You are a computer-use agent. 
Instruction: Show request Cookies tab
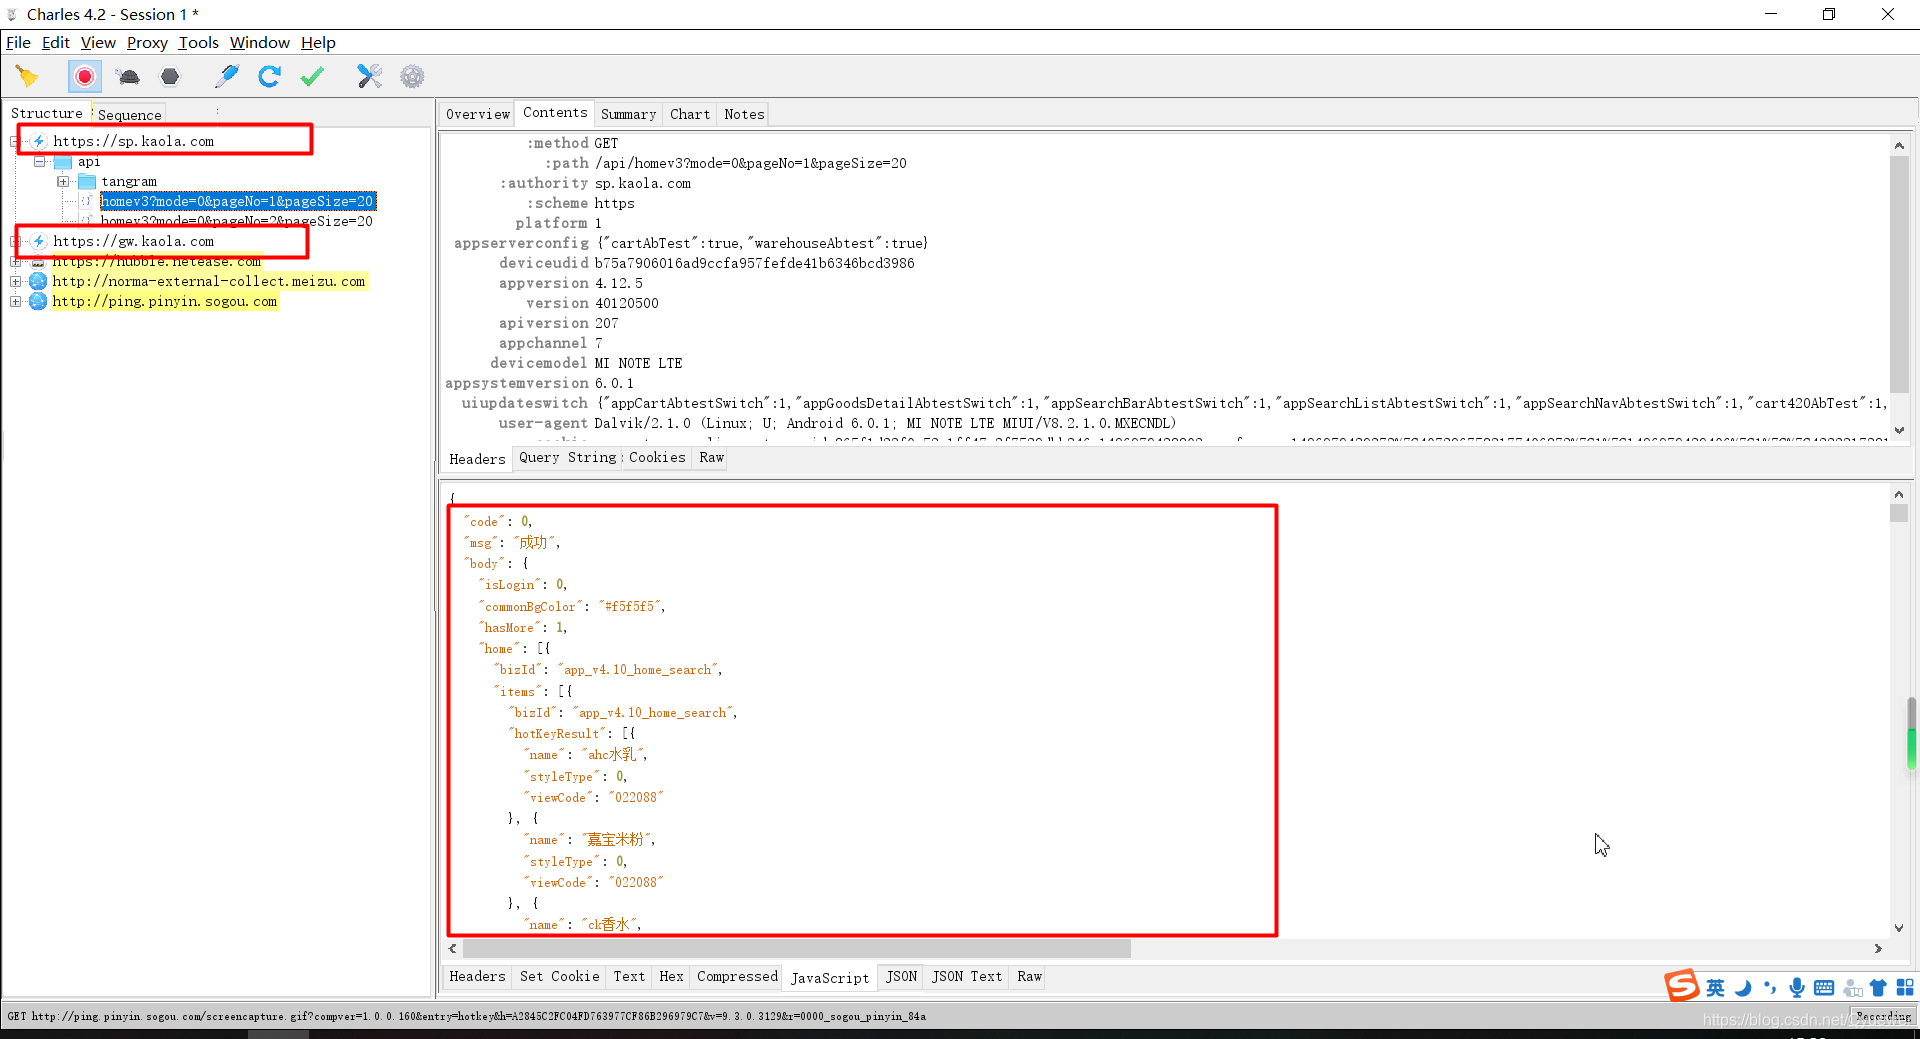point(657,458)
